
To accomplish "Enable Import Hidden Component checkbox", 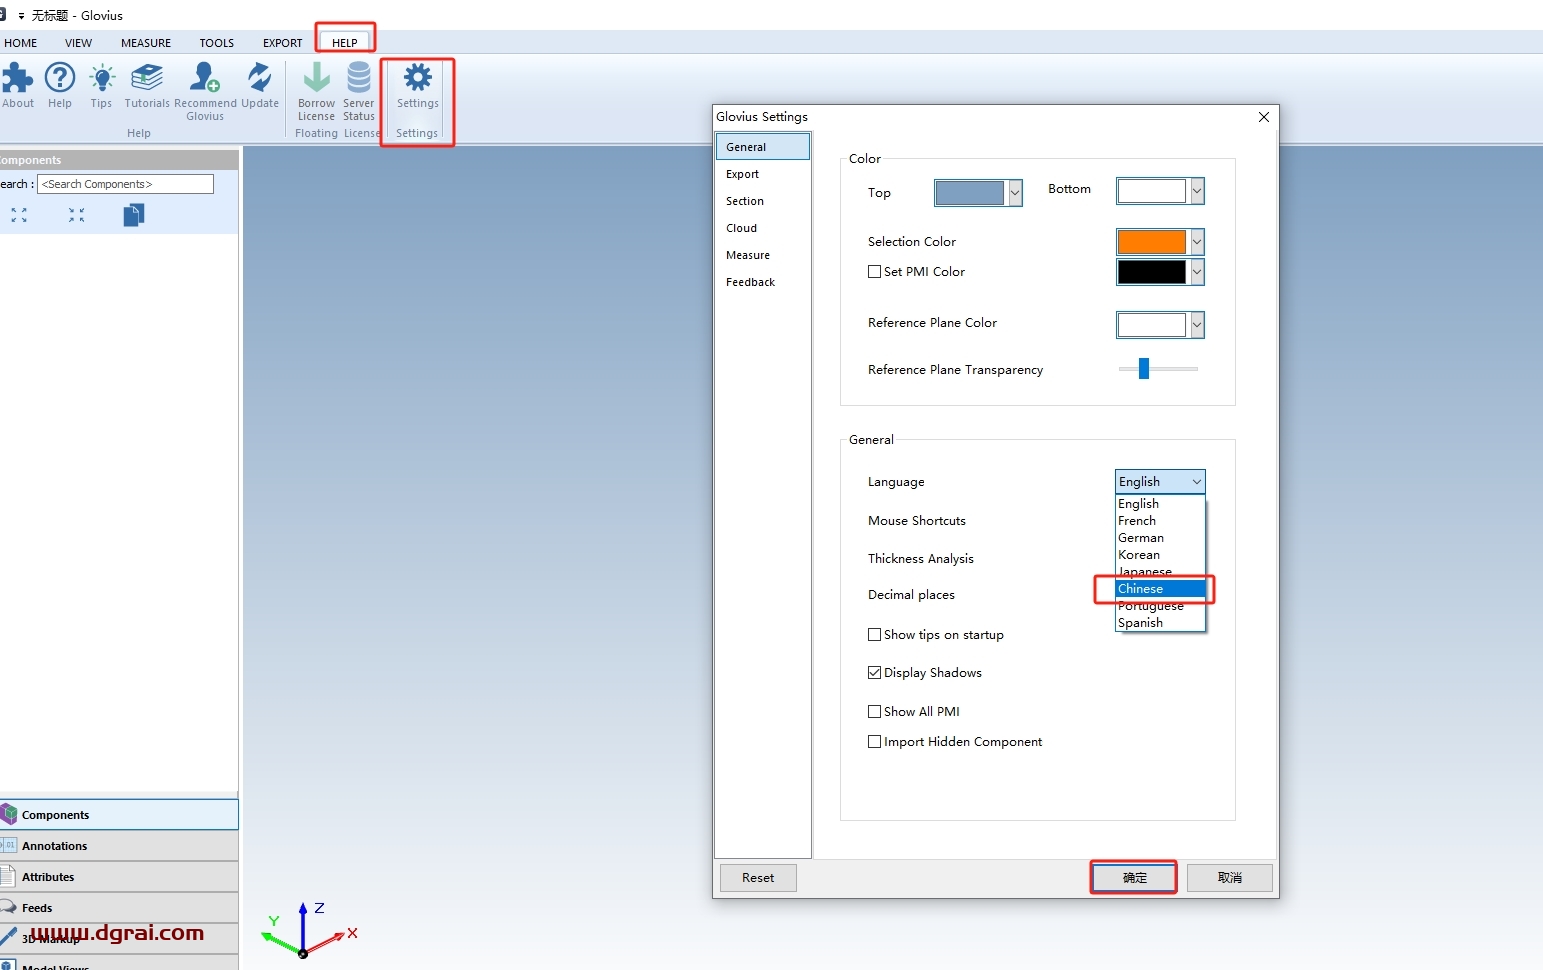I will pos(875,741).
